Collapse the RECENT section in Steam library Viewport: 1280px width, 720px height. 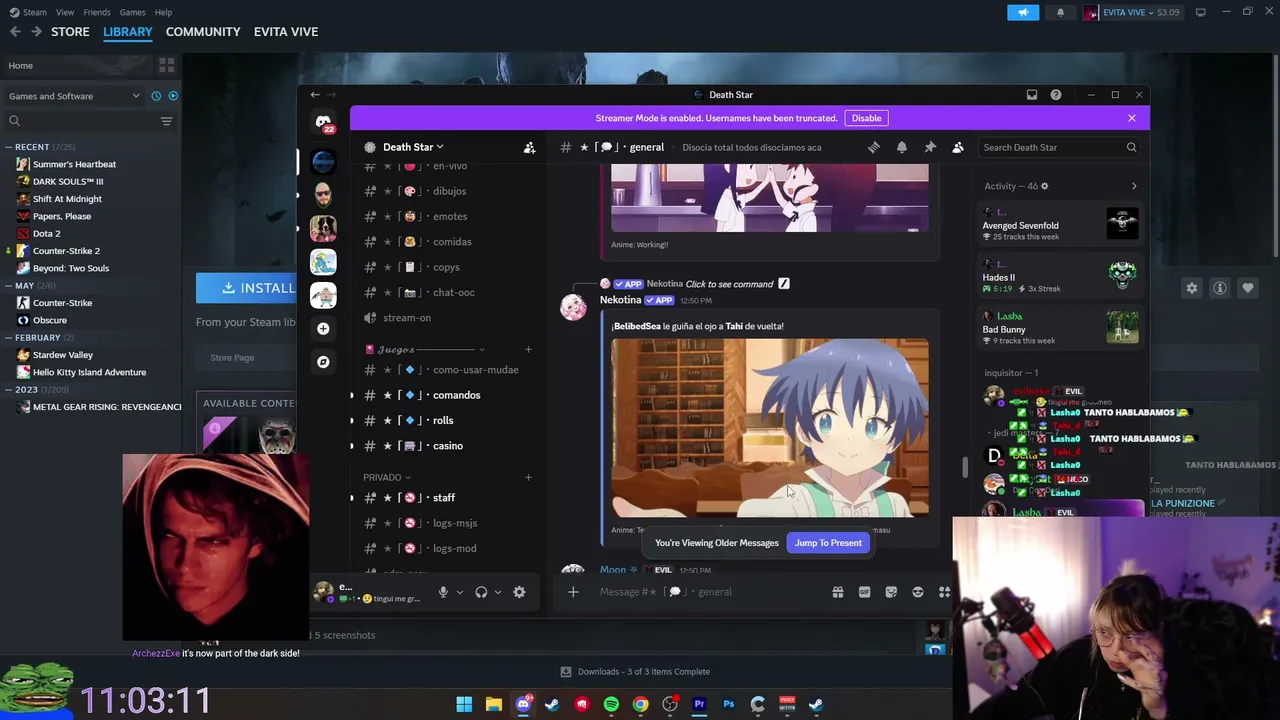(x=8, y=147)
